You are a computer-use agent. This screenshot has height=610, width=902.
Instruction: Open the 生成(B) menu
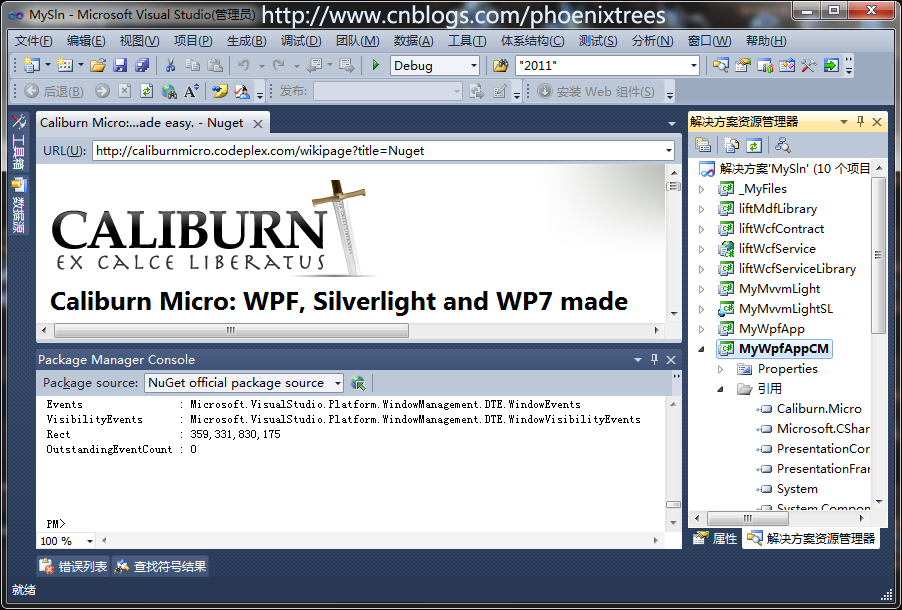tap(246, 41)
